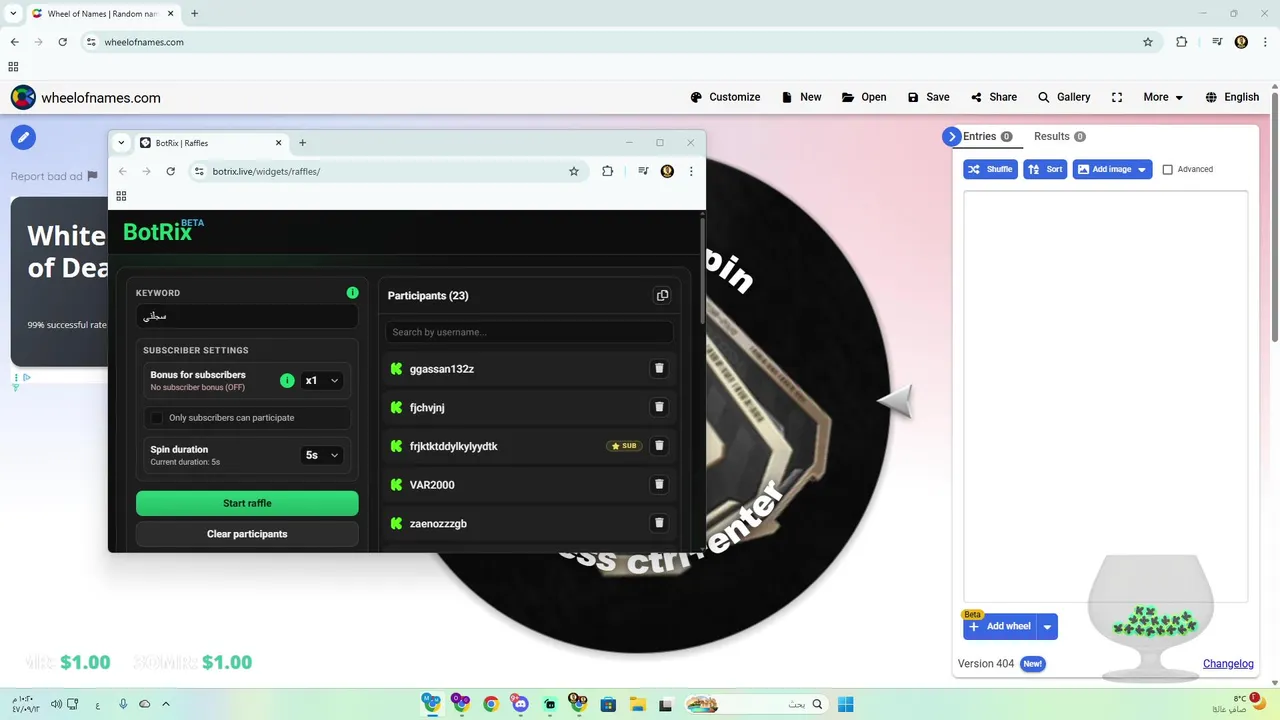
Task: Click the wheelofnames.com logo
Action: pos(86,97)
